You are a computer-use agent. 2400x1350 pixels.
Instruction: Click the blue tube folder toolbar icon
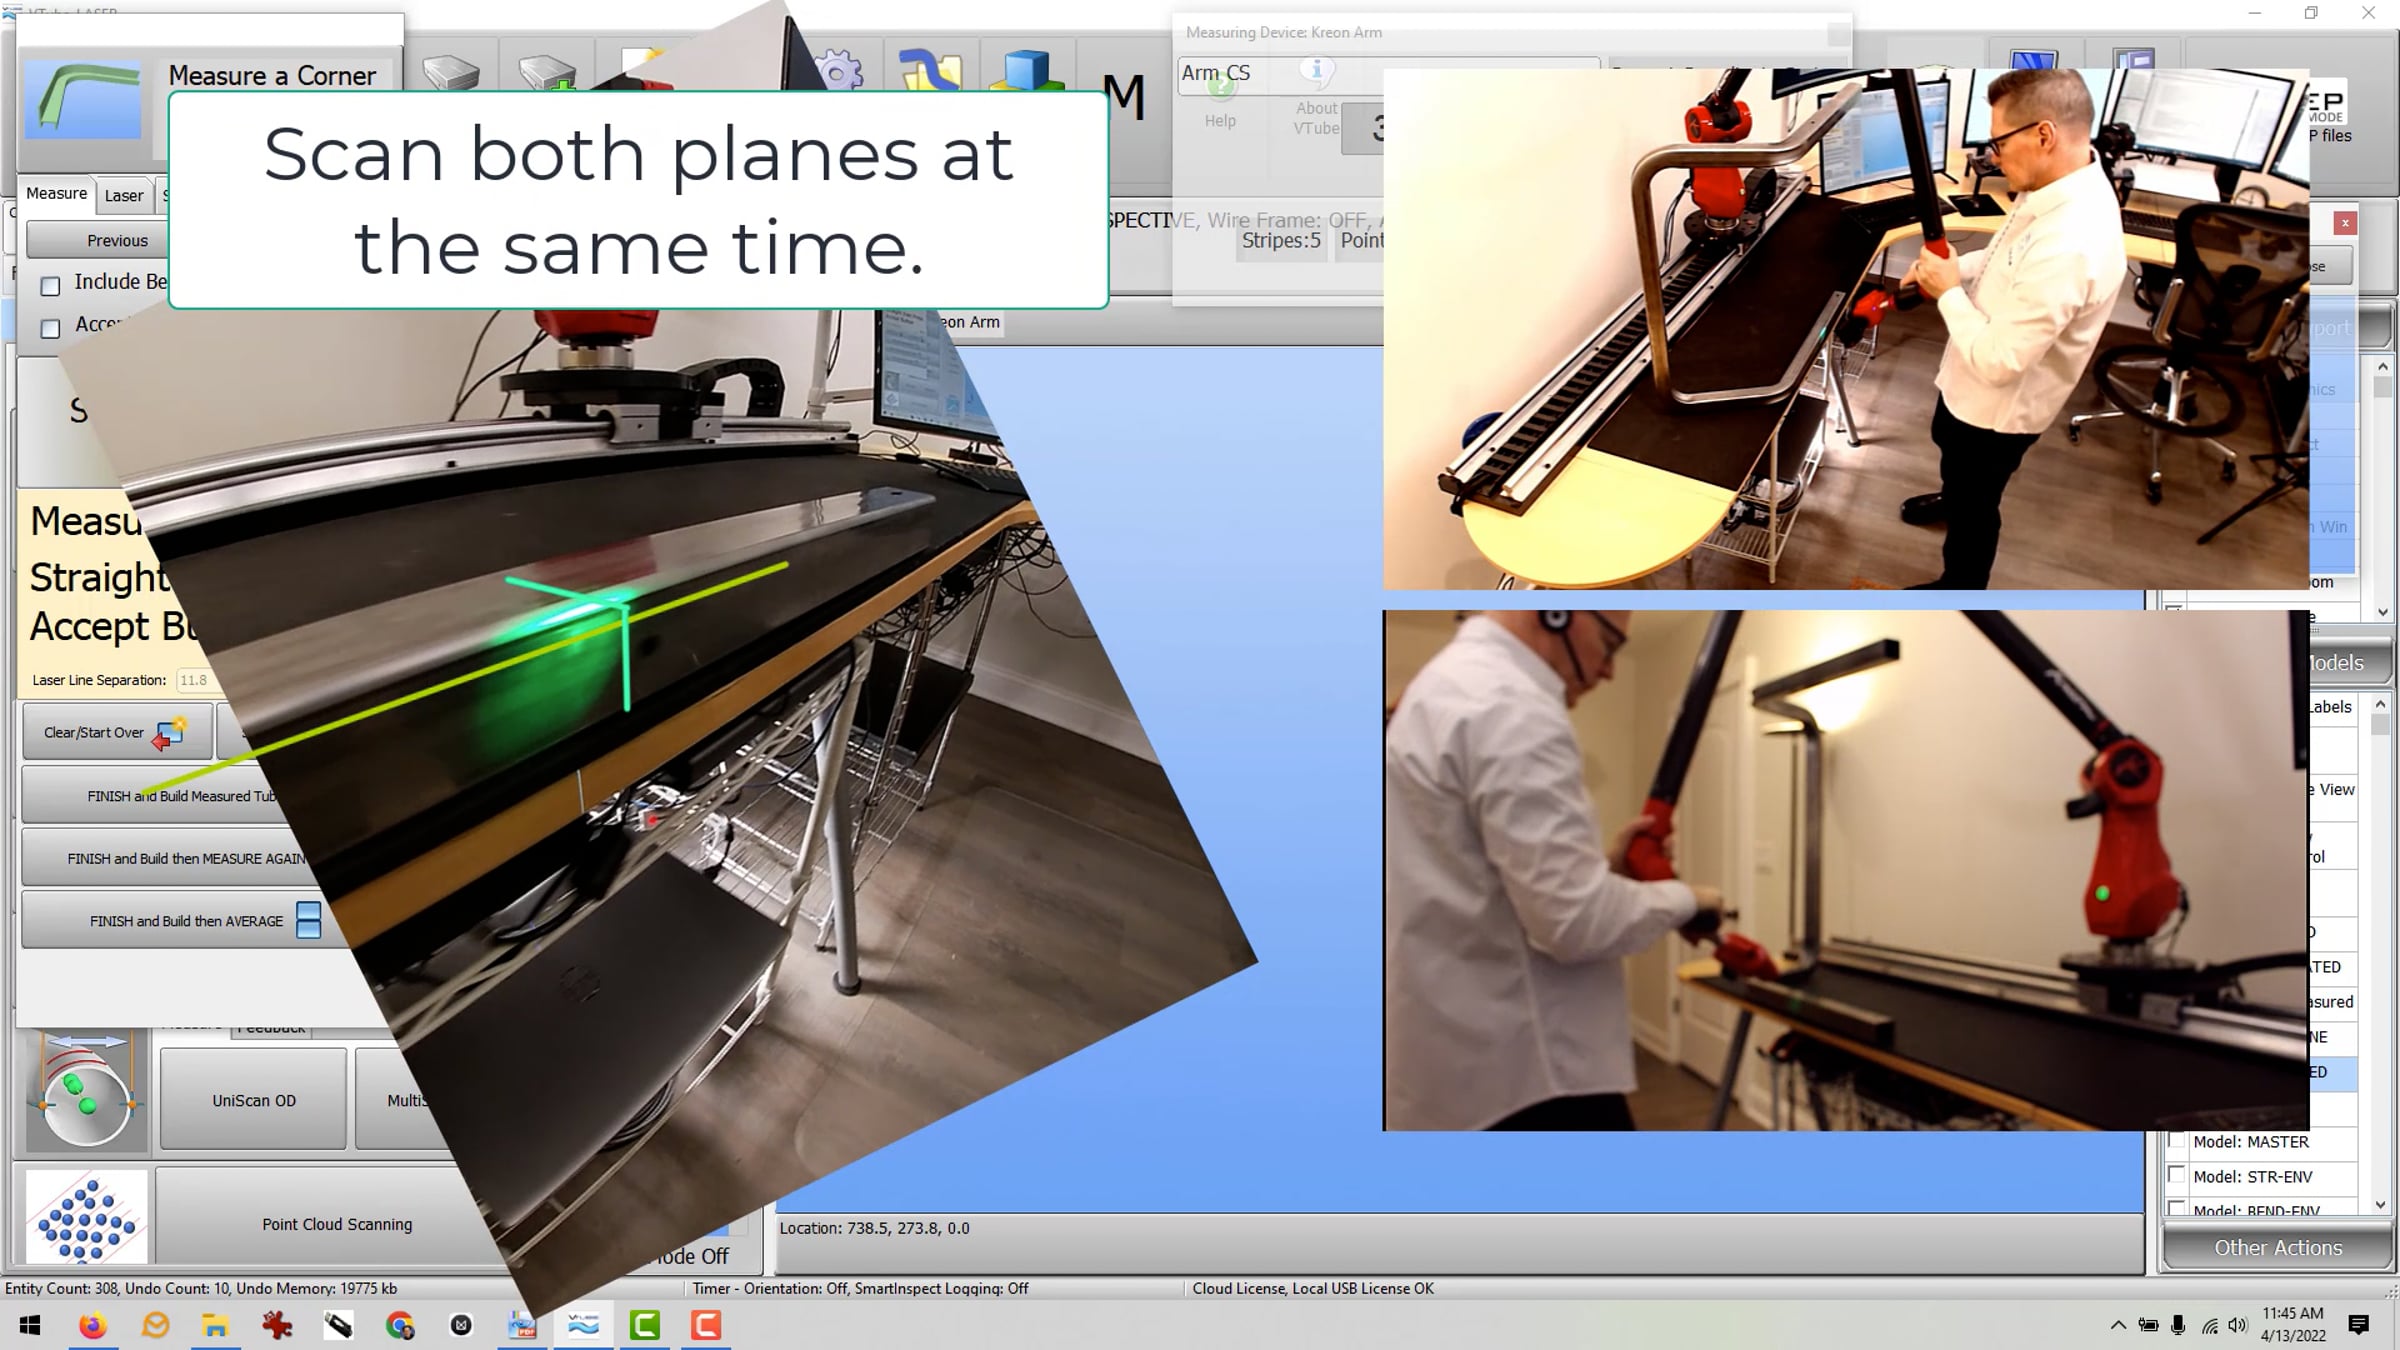tap(930, 69)
